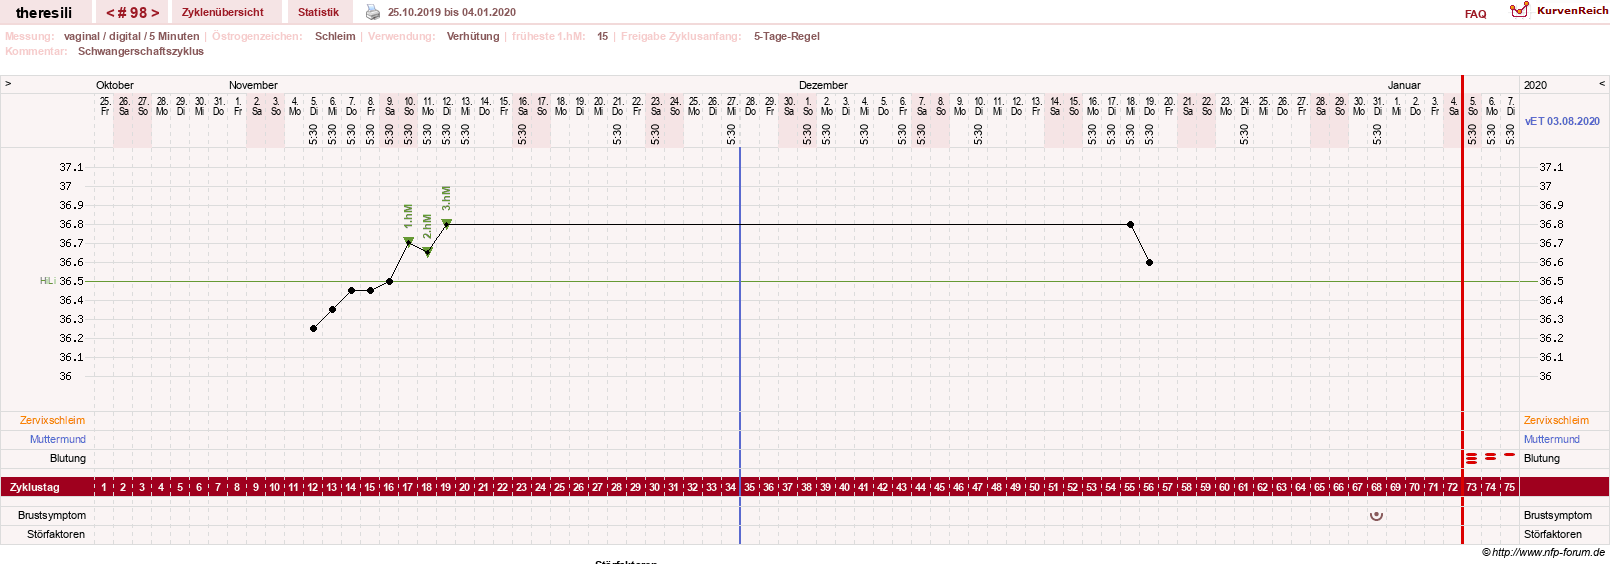This screenshot has width=1610, height=564.
Task: Click the red vertical line before day 73
Action: click(x=1462, y=310)
